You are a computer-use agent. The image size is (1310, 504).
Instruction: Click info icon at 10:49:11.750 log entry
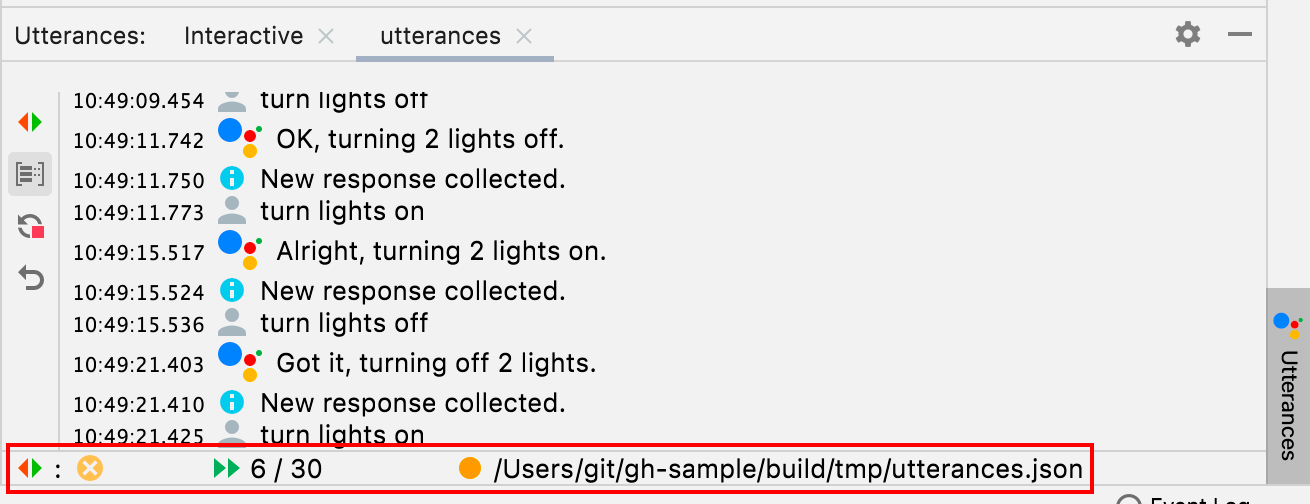coord(232,179)
